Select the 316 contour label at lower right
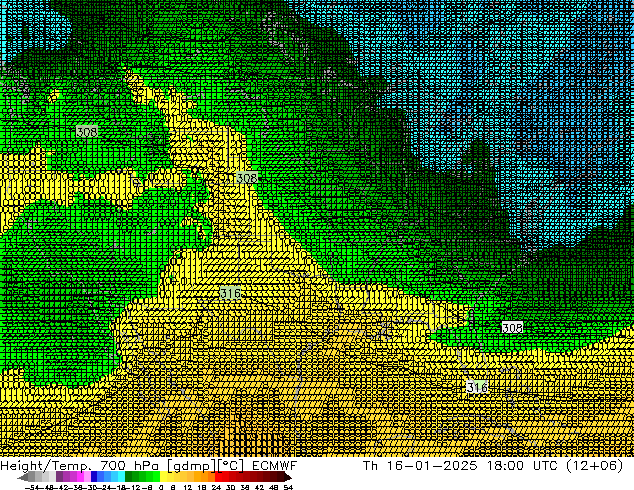 [477, 387]
